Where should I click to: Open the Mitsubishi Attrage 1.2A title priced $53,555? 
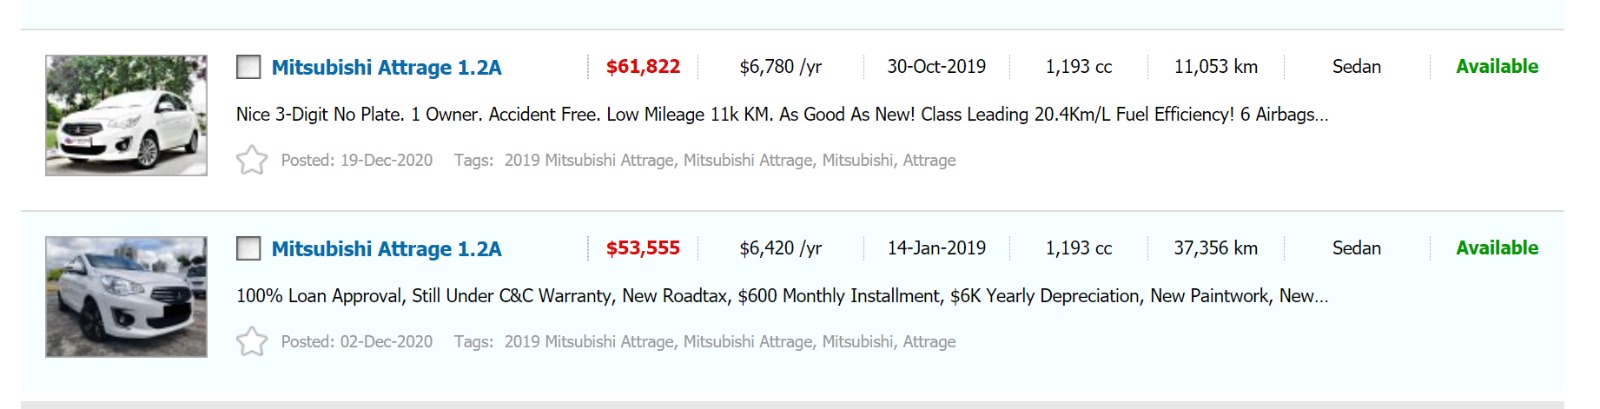click(386, 249)
